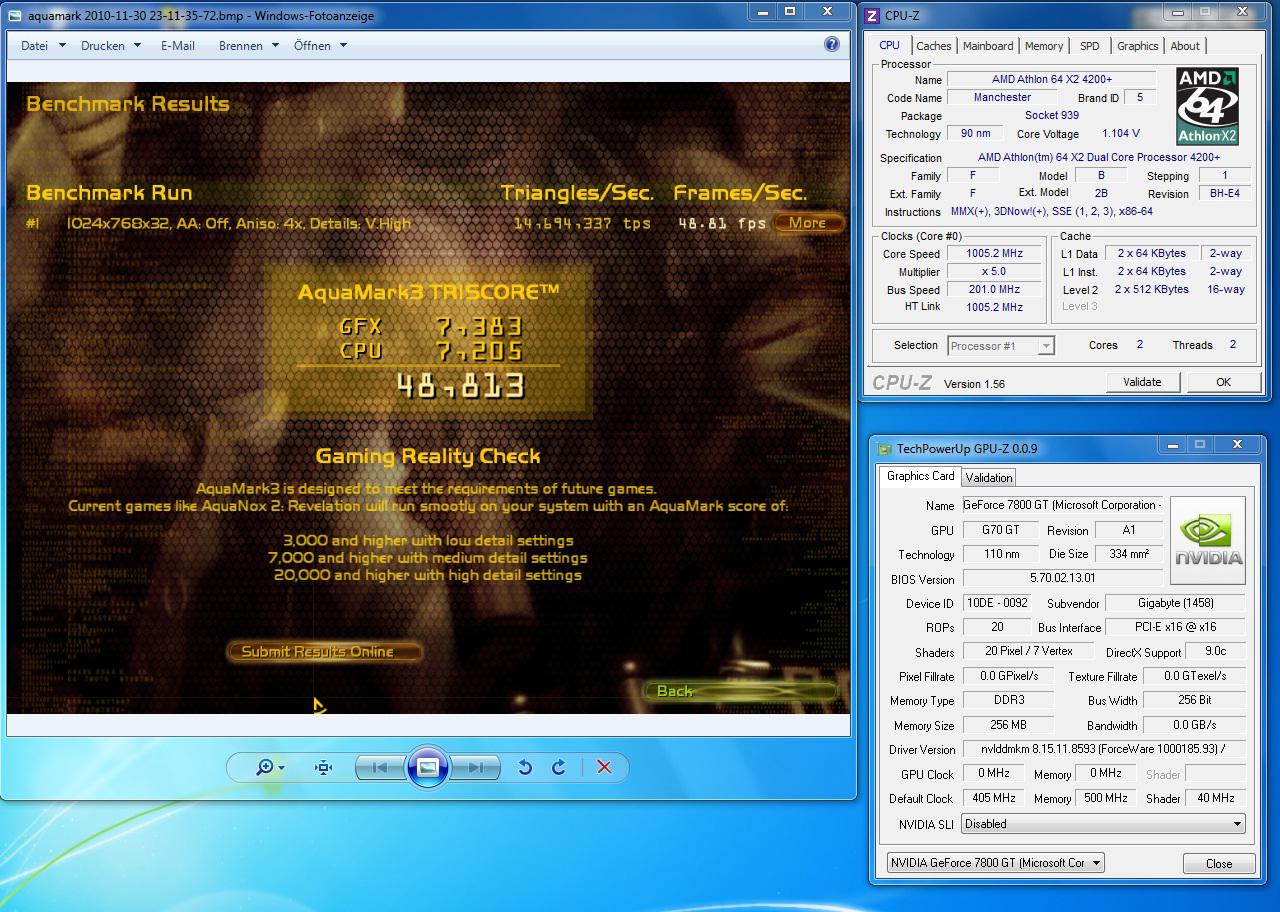Screen dimensions: 1280x912
Task: Click the Bus Interface value PCI-E x16
Action: point(1175,627)
